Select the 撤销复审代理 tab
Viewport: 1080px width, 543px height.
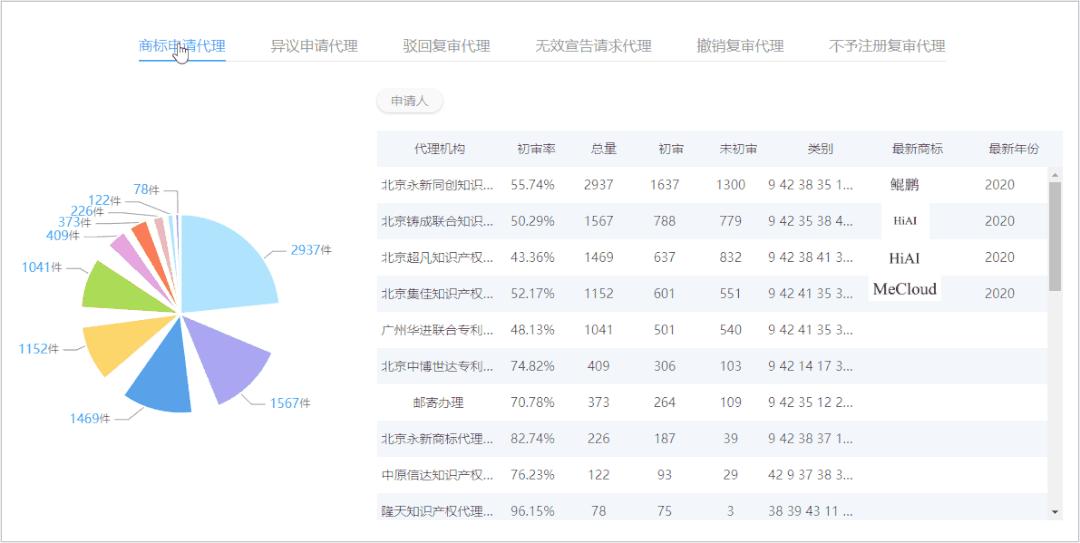[740, 46]
